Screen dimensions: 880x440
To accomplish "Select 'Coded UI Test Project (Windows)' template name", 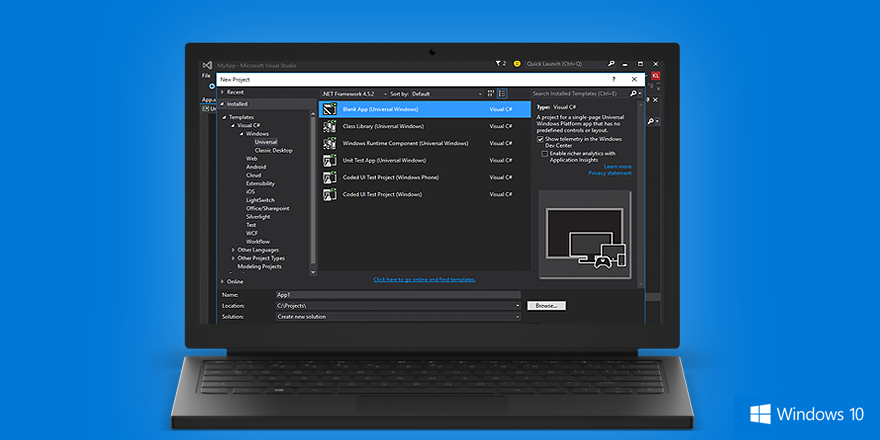I will [x=382, y=195].
